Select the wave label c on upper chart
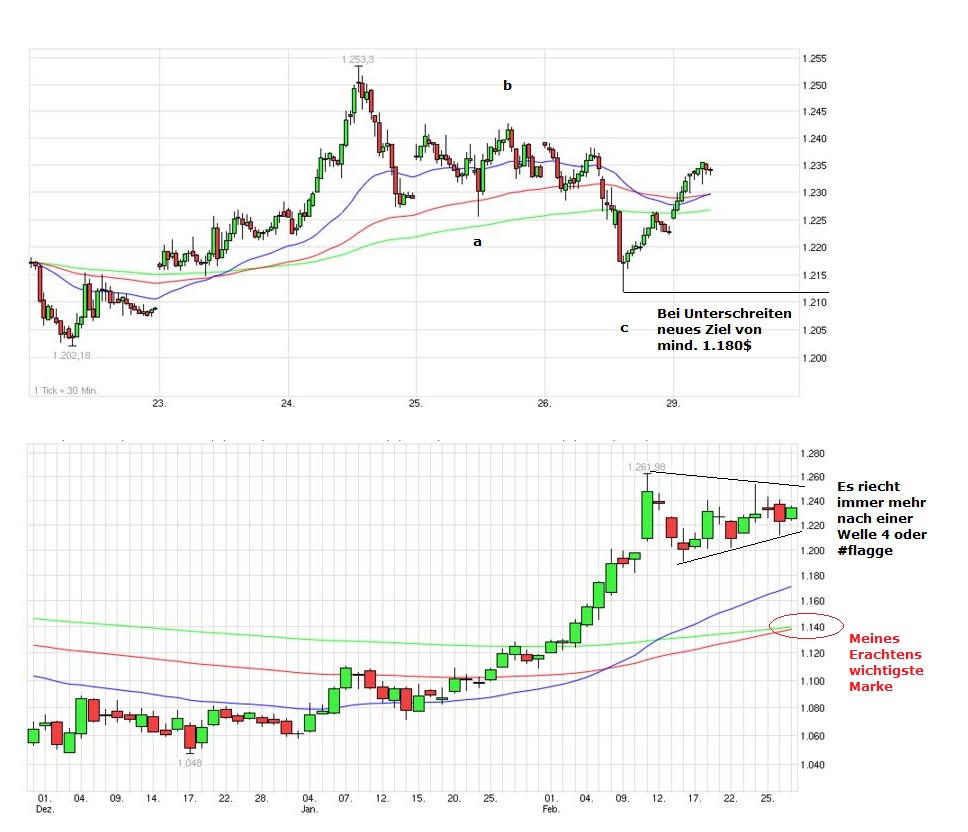Image resolution: width=968 pixels, height=832 pixels. point(624,327)
